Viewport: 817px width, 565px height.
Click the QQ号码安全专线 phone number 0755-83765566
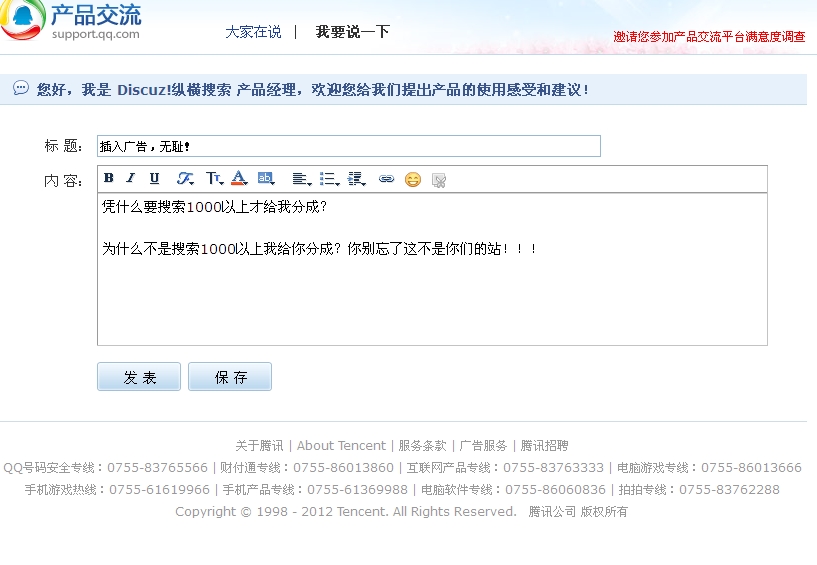(x=157, y=468)
